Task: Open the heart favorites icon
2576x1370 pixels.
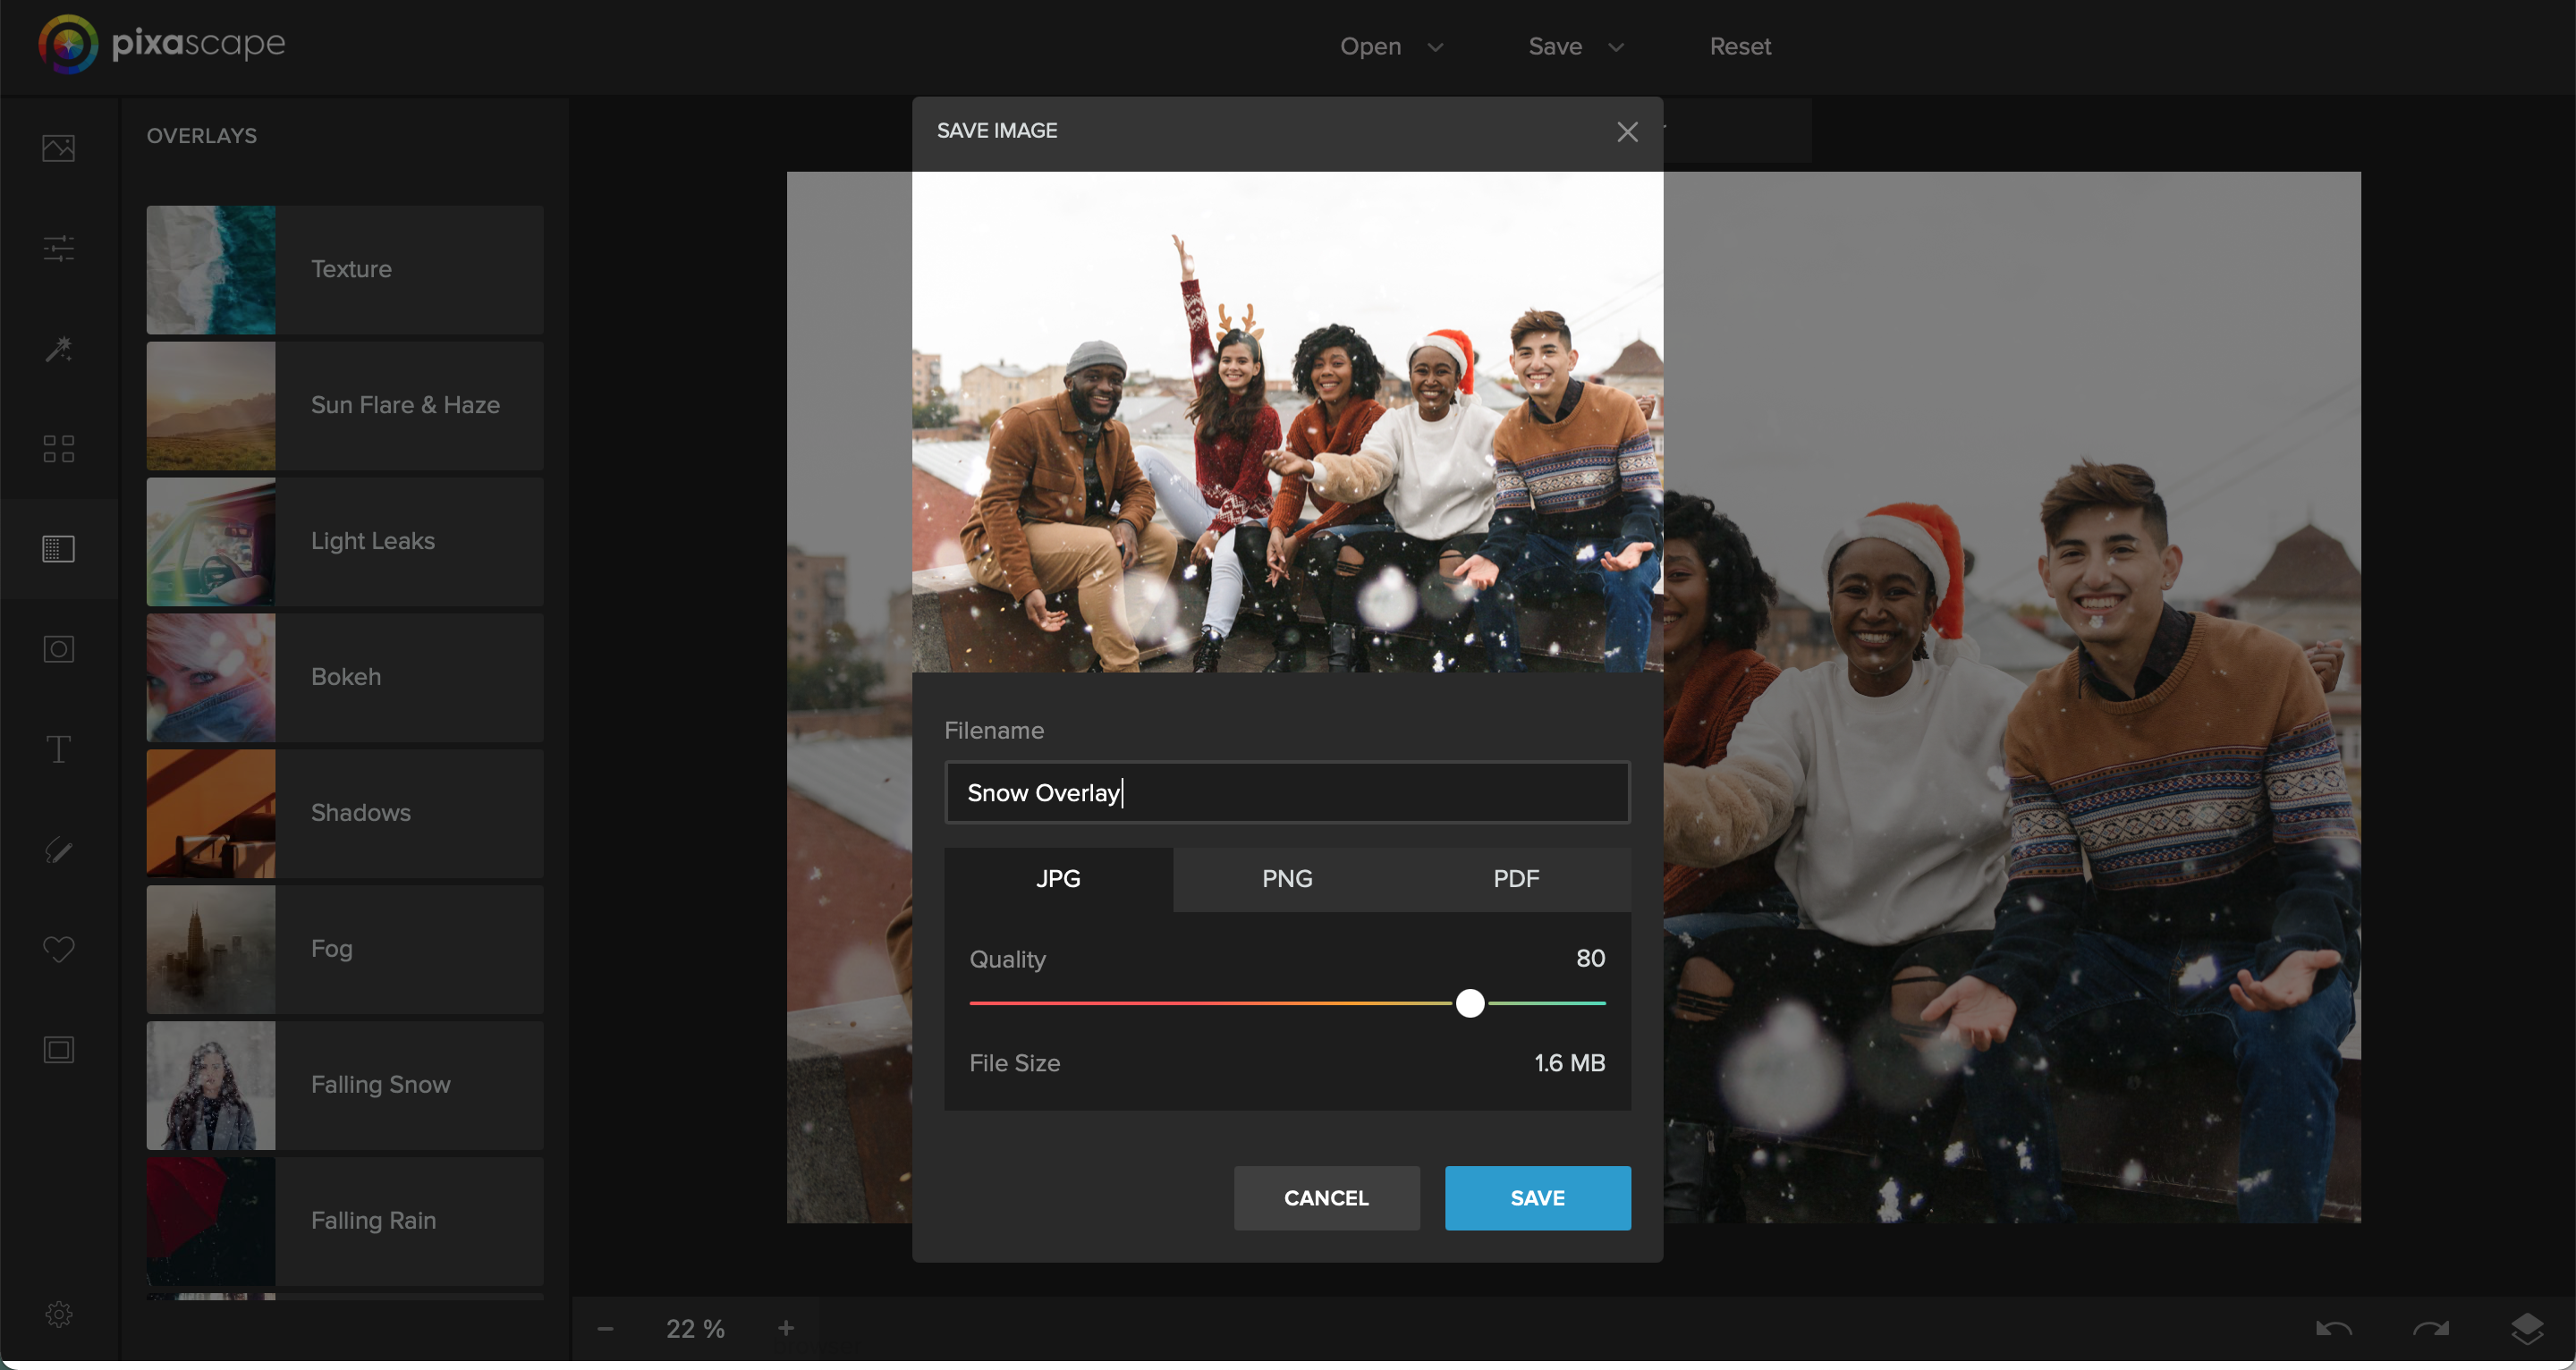Action: click(x=58, y=949)
